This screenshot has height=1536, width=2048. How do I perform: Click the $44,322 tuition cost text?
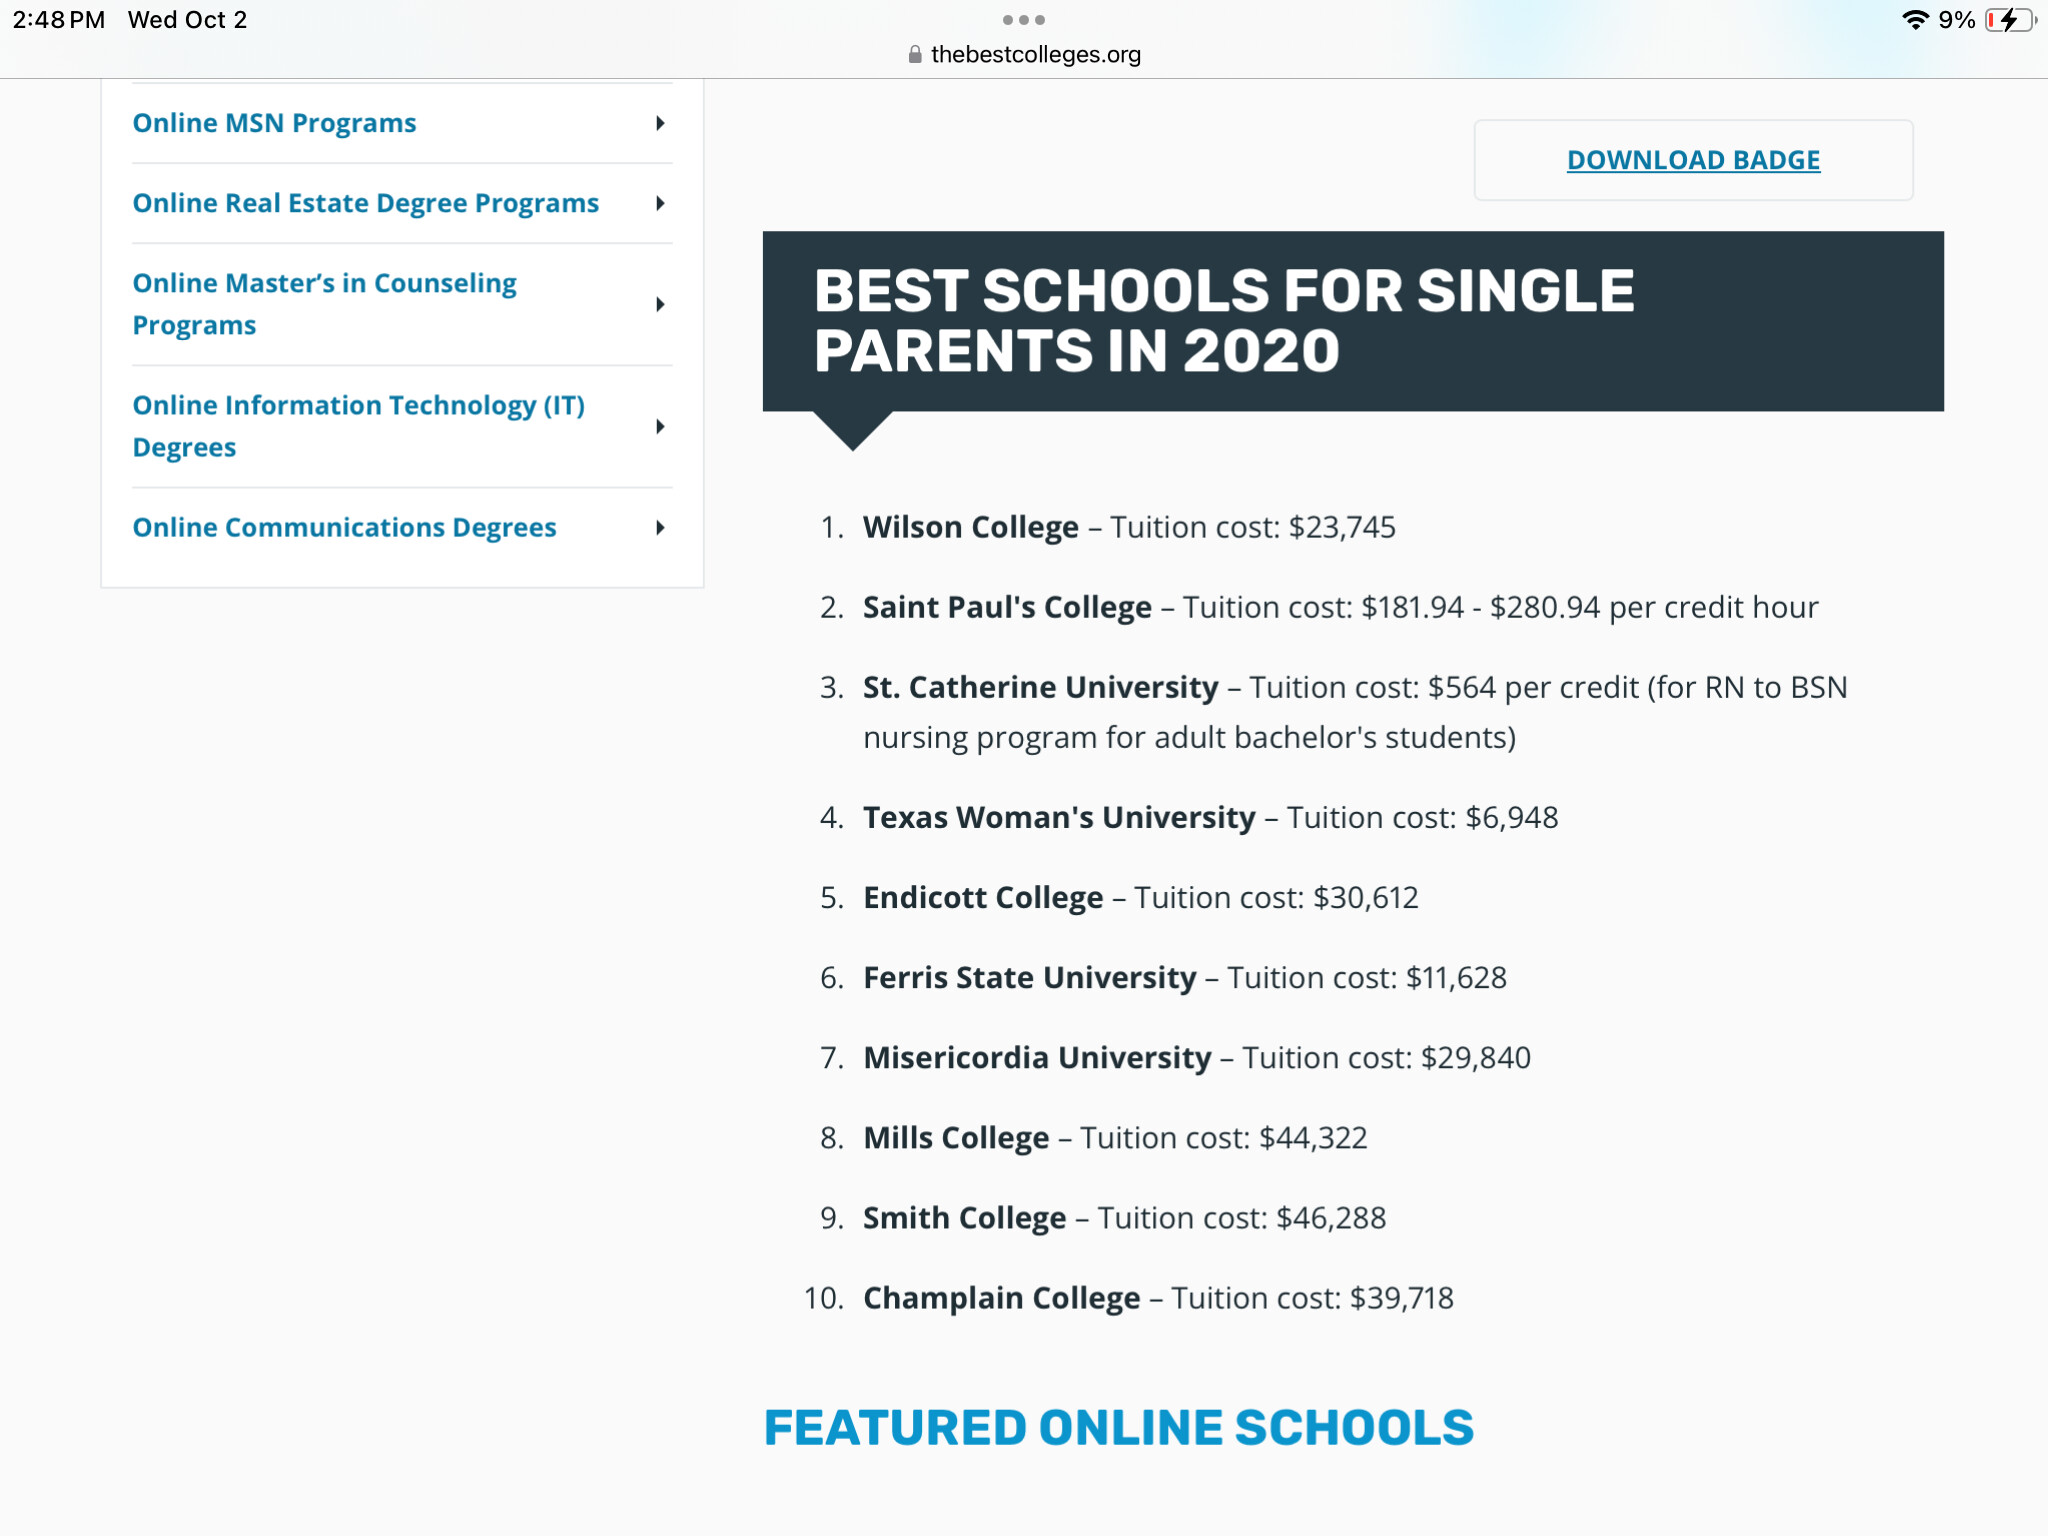pyautogui.click(x=1313, y=1137)
